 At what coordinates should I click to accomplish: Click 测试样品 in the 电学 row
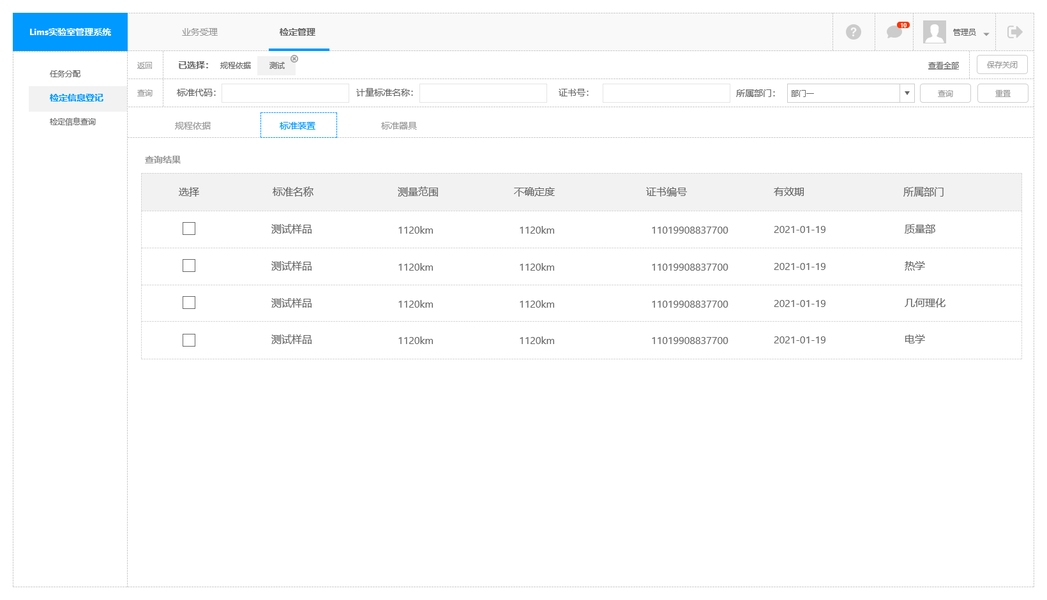tap(291, 340)
